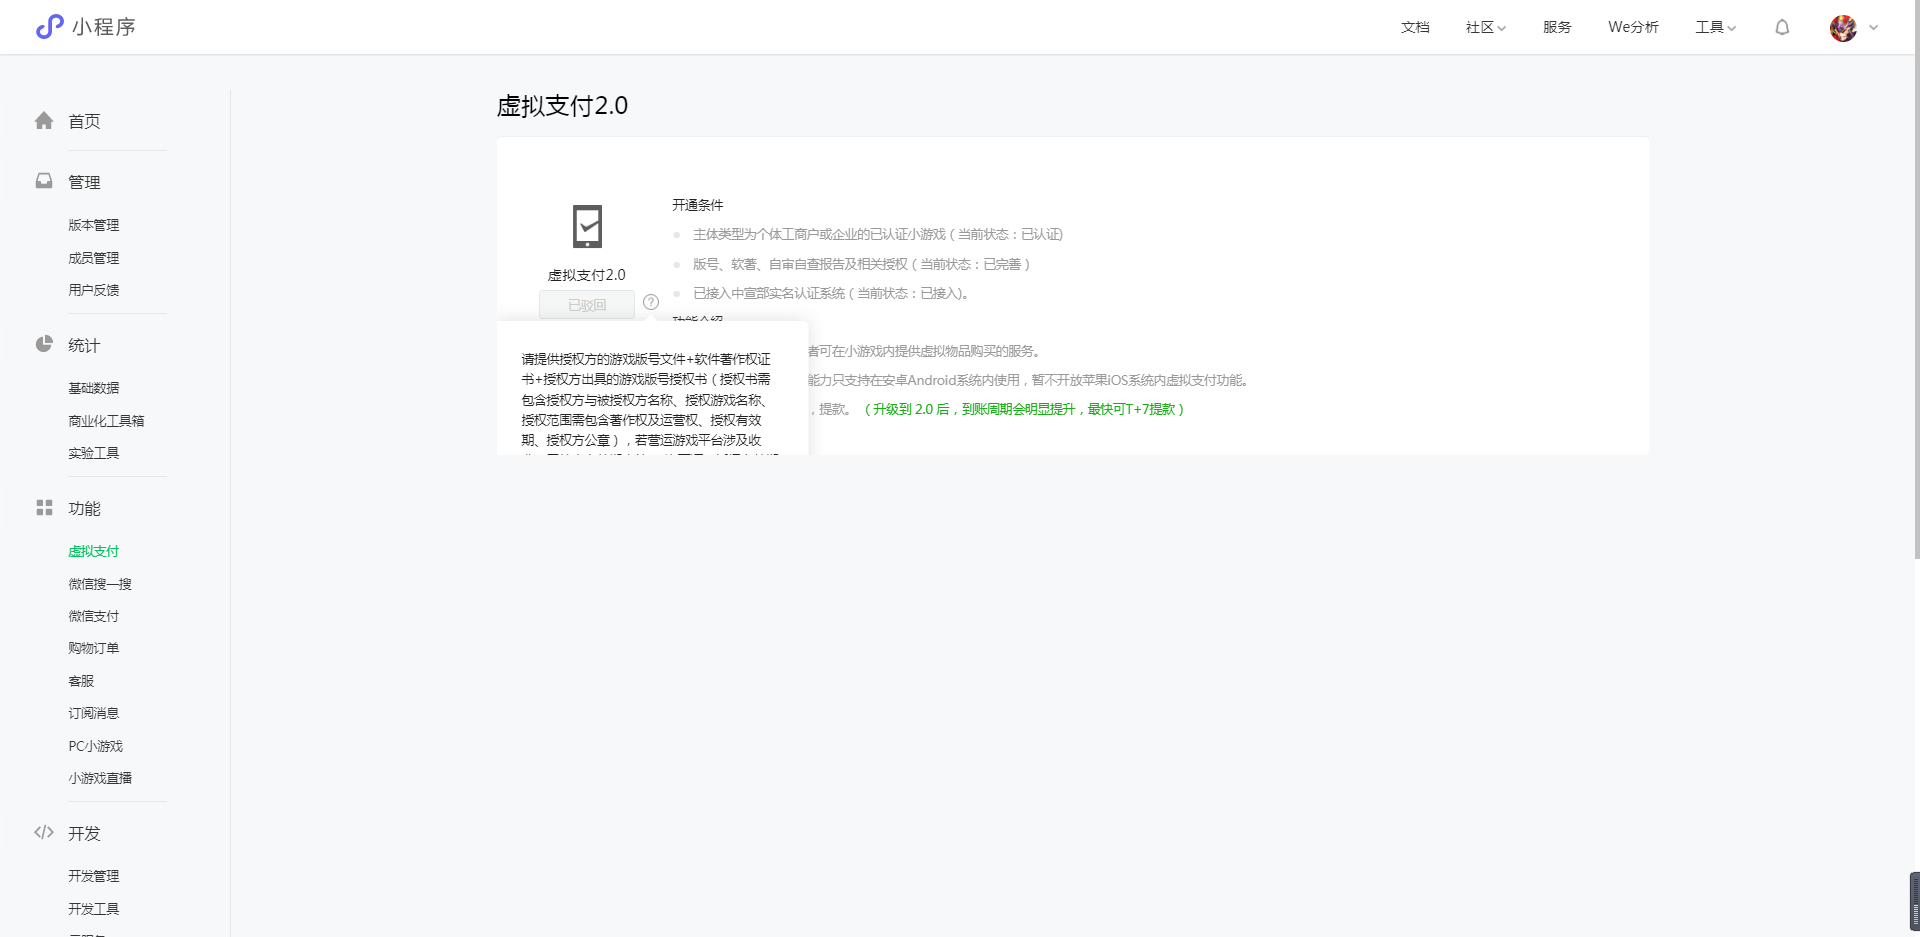Open 版本管理 page
The image size is (1920, 937).
coord(94,225)
